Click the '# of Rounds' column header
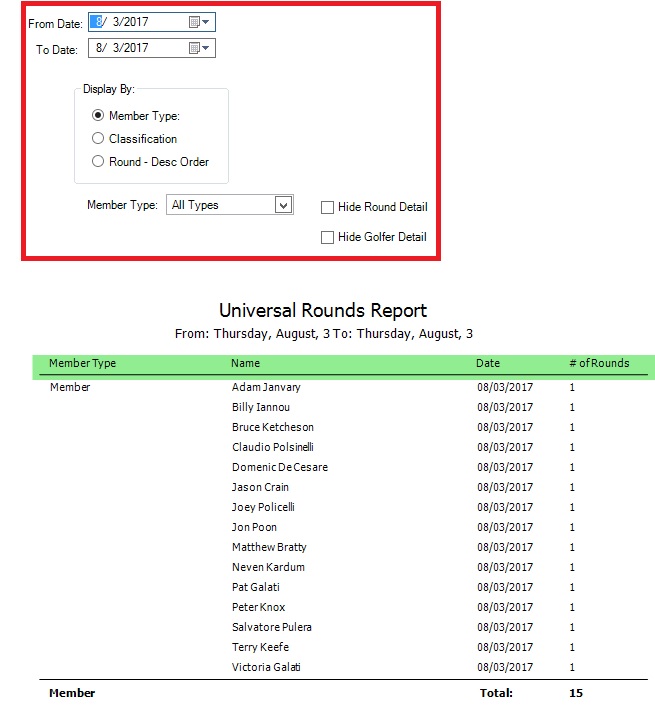 pos(599,363)
